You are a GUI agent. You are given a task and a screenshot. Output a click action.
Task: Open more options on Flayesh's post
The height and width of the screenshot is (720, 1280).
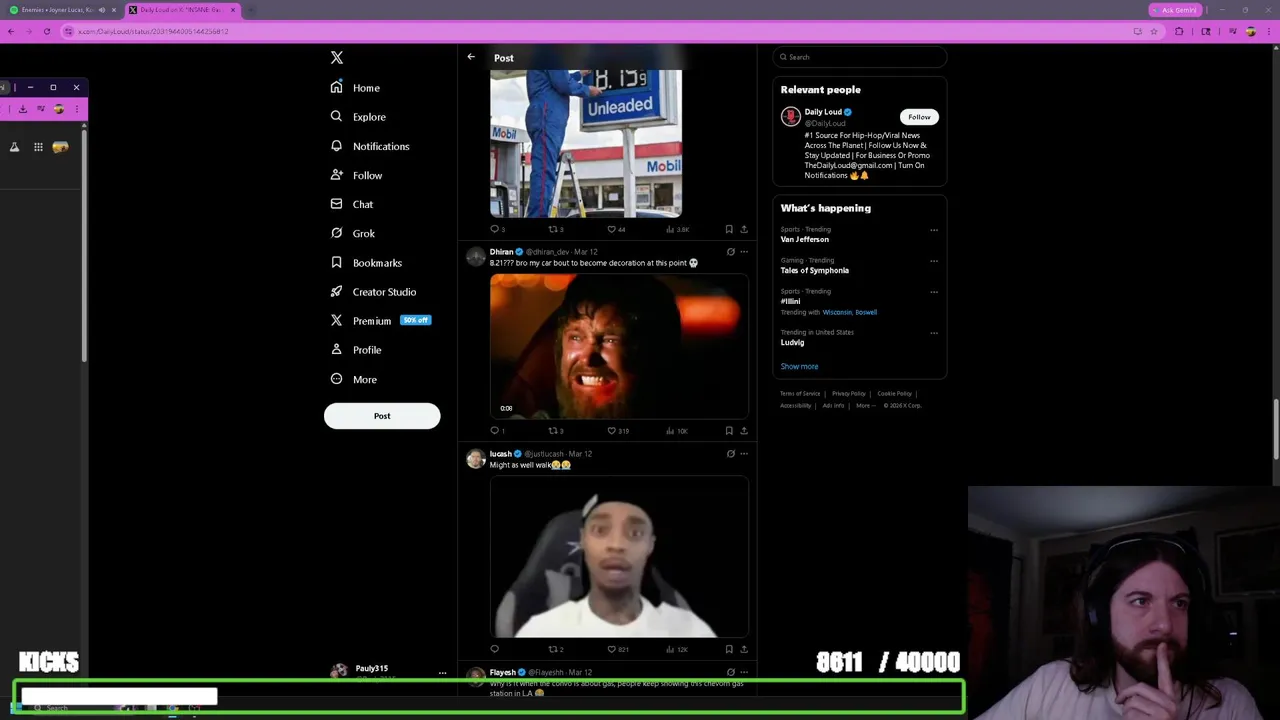(x=743, y=673)
